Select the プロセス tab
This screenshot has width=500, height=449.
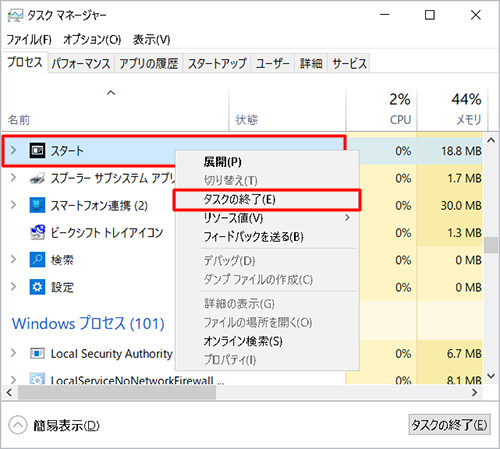25,62
